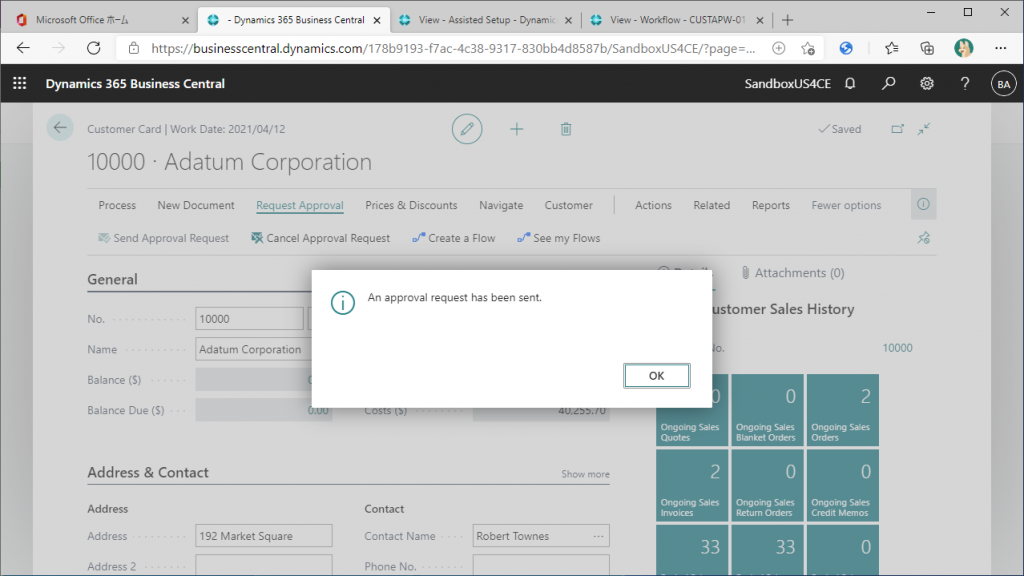Click Send Approval Request
1024x576 pixels.
[163, 238]
